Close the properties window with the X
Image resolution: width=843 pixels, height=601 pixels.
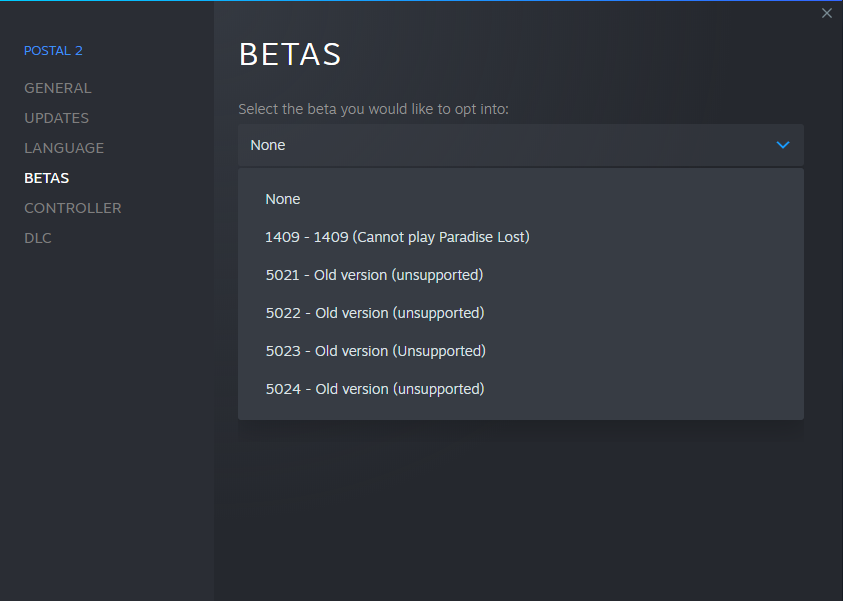tap(826, 13)
